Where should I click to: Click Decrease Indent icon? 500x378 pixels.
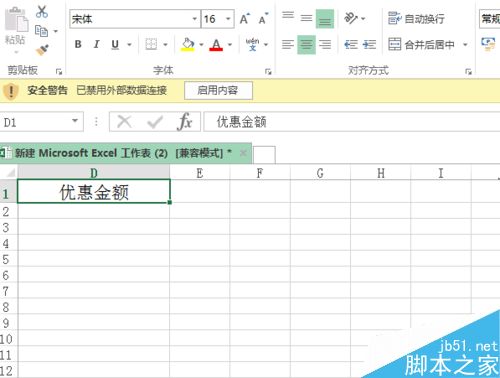[x=351, y=44]
